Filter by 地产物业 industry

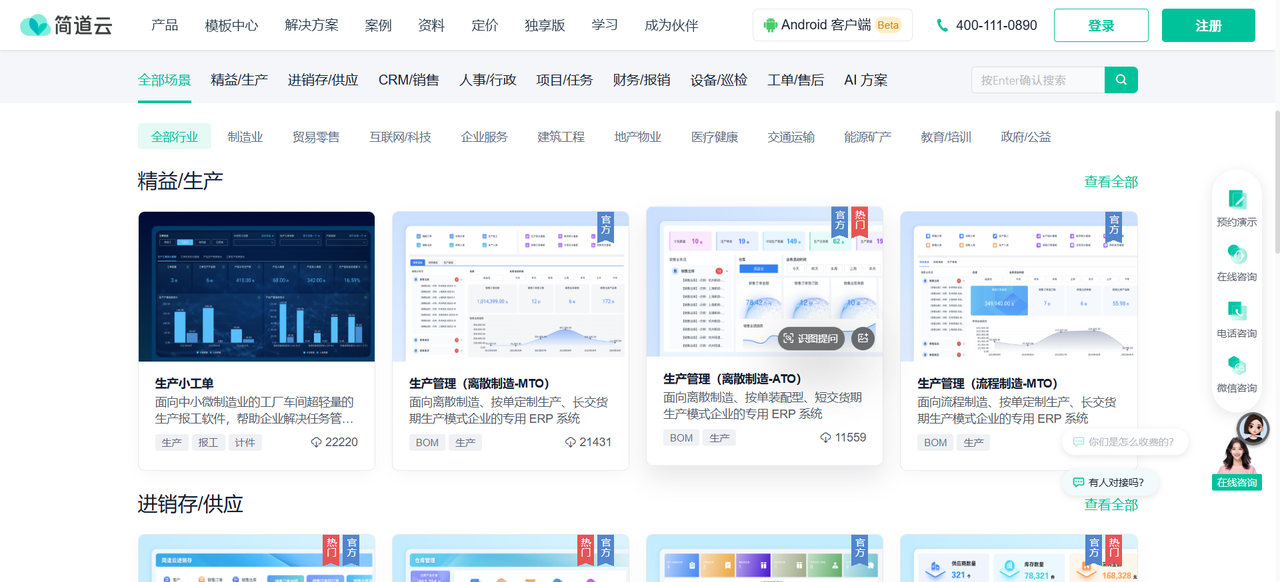click(x=638, y=137)
